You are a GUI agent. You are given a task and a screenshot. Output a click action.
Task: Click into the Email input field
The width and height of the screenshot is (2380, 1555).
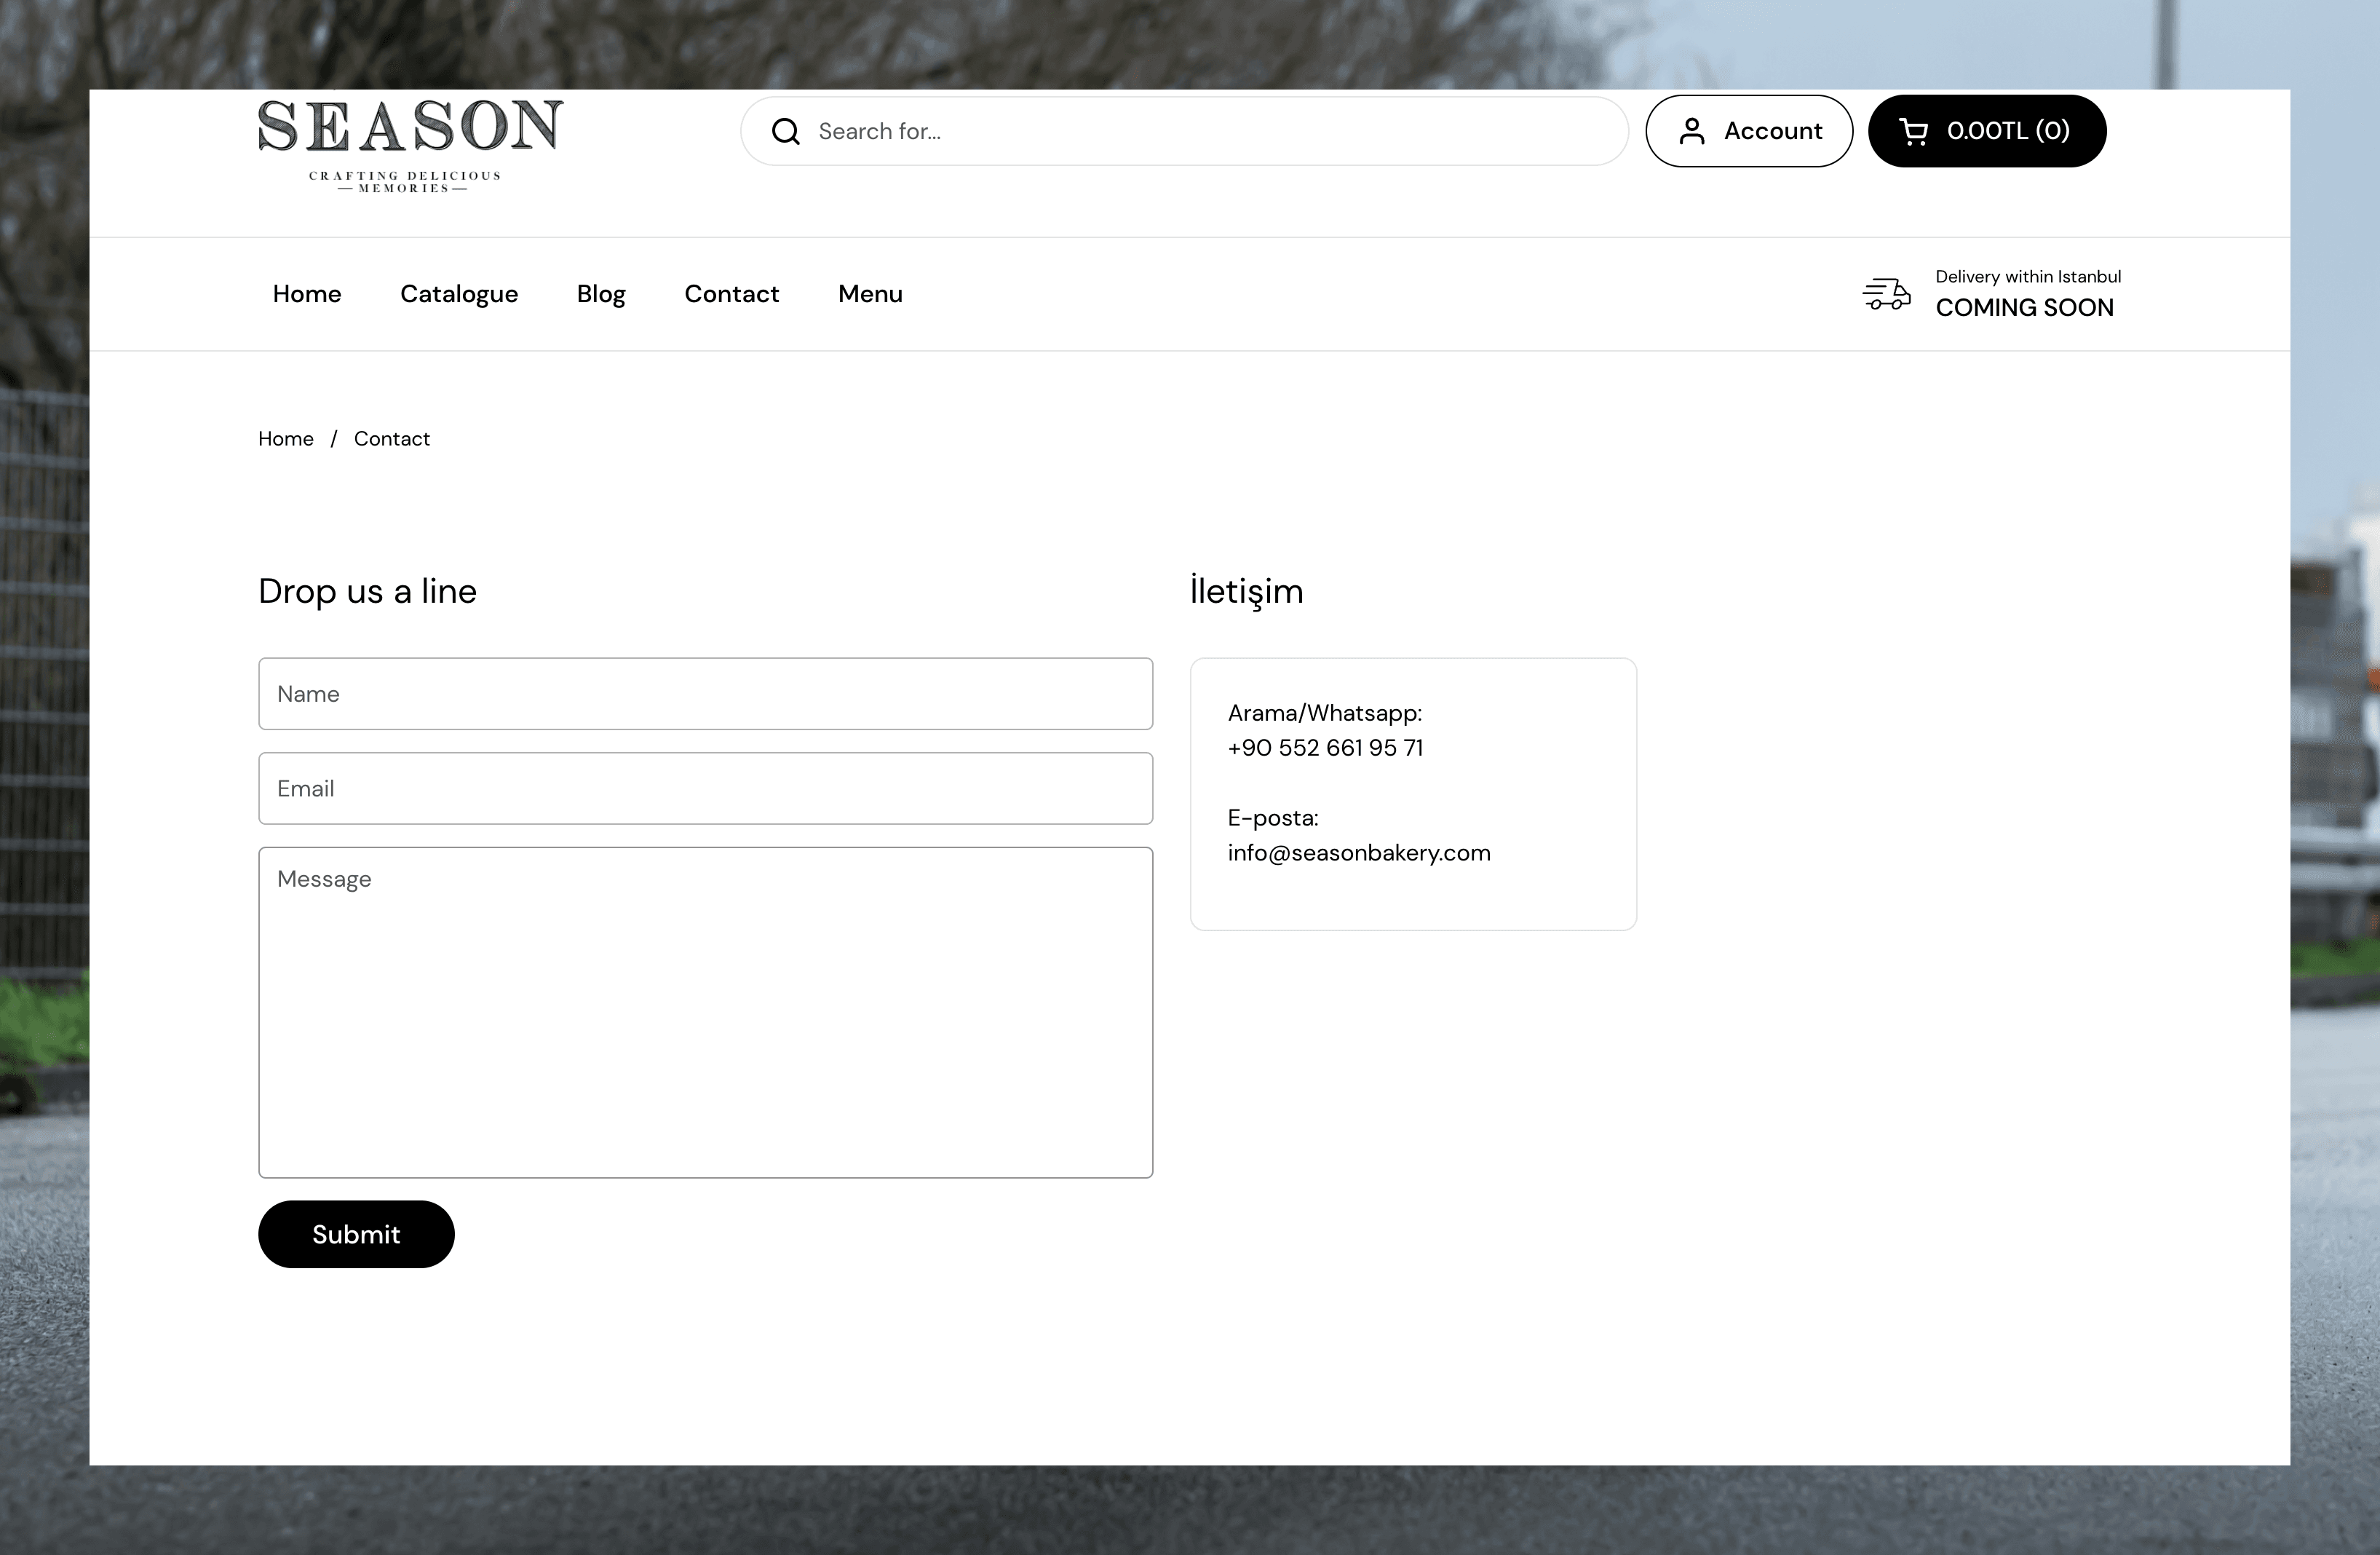[705, 789]
